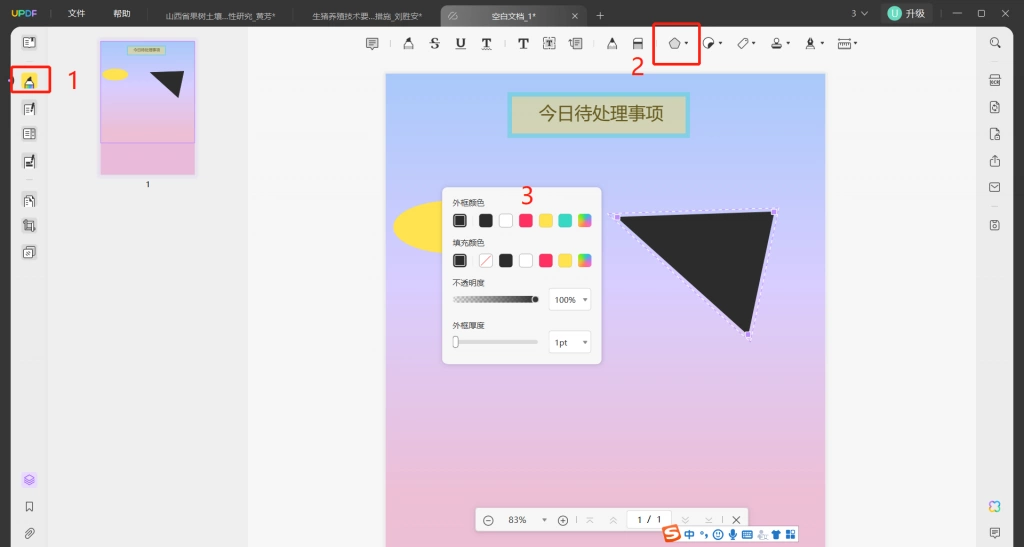Click the email envelope icon in right sidebar
Image resolution: width=1024 pixels, height=547 pixels.
[995, 187]
